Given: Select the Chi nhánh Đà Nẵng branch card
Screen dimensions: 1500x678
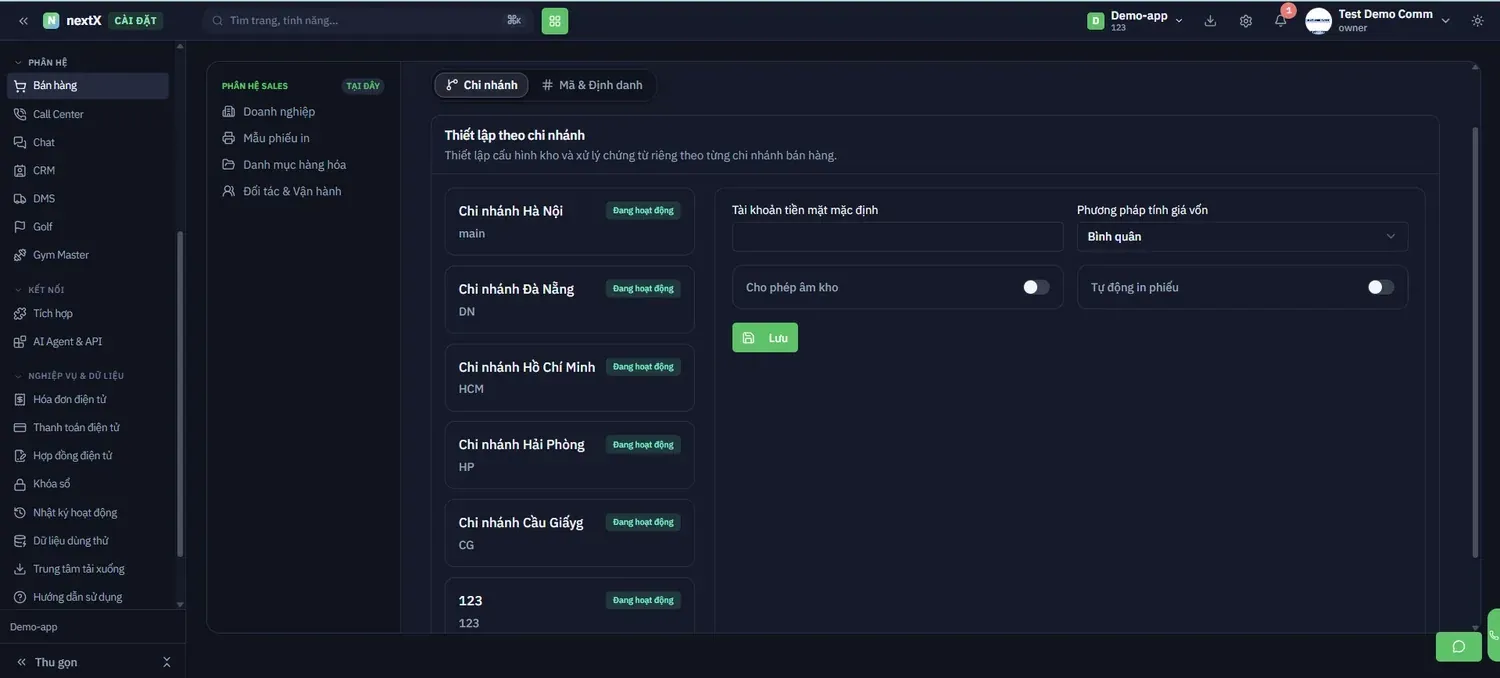Looking at the screenshot, I should [x=570, y=299].
